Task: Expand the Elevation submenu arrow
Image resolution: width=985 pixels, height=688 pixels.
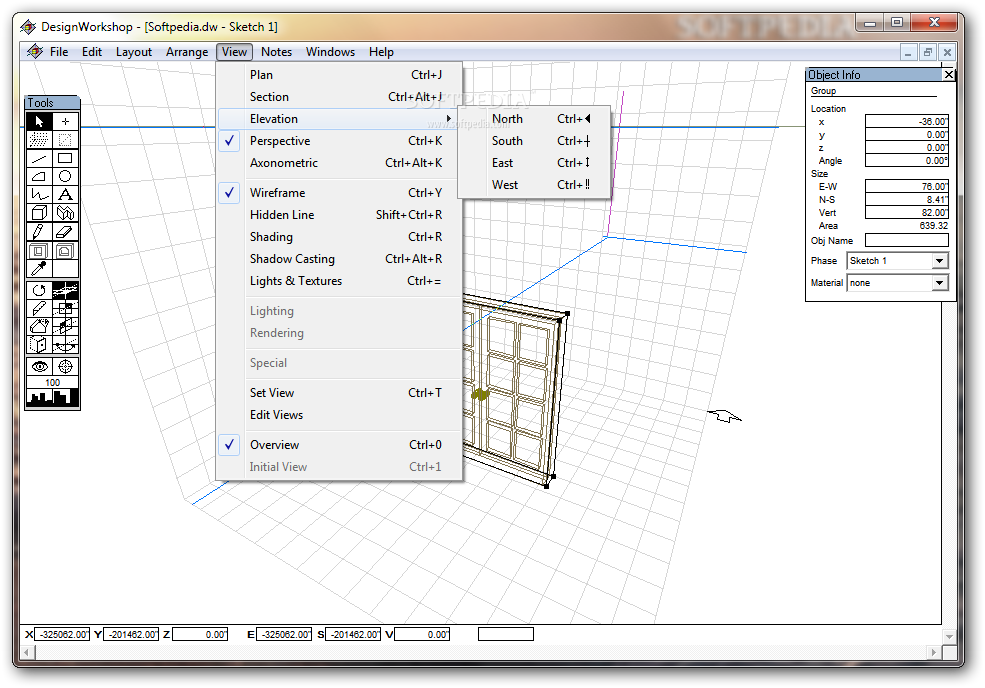Action: [449, 119]
